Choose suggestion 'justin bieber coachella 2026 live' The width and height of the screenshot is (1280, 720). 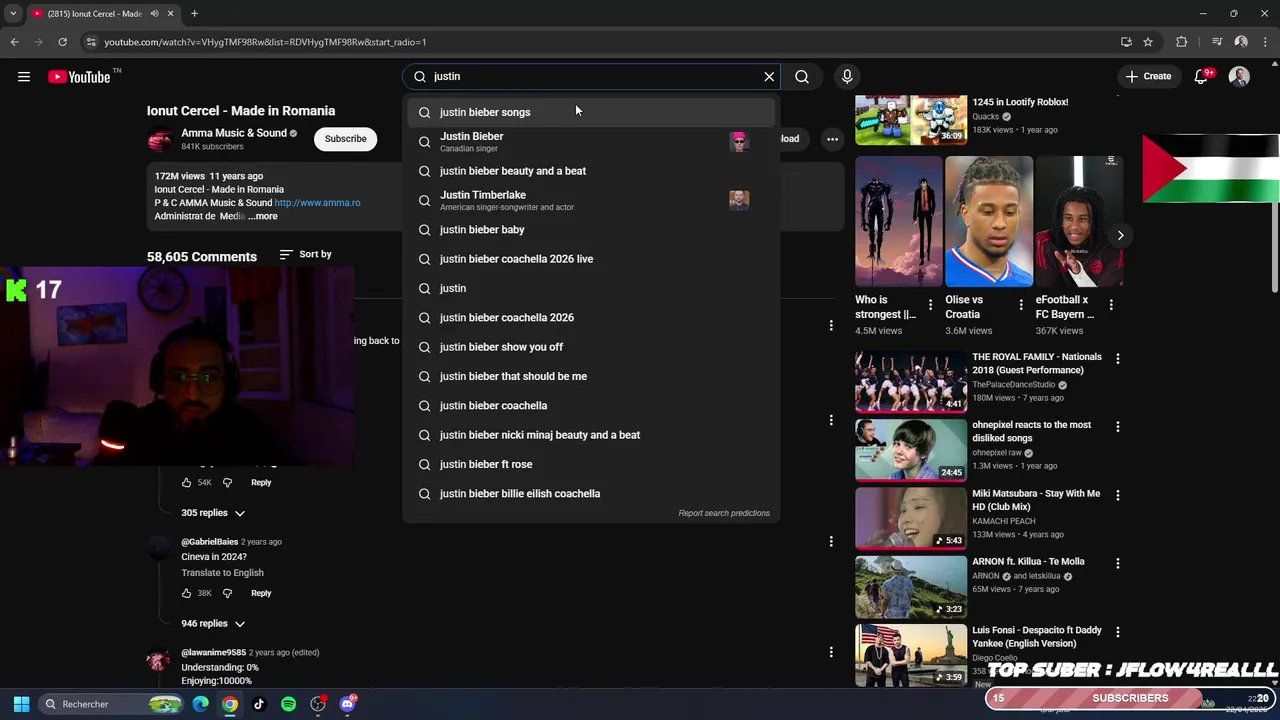pos(591,259)
